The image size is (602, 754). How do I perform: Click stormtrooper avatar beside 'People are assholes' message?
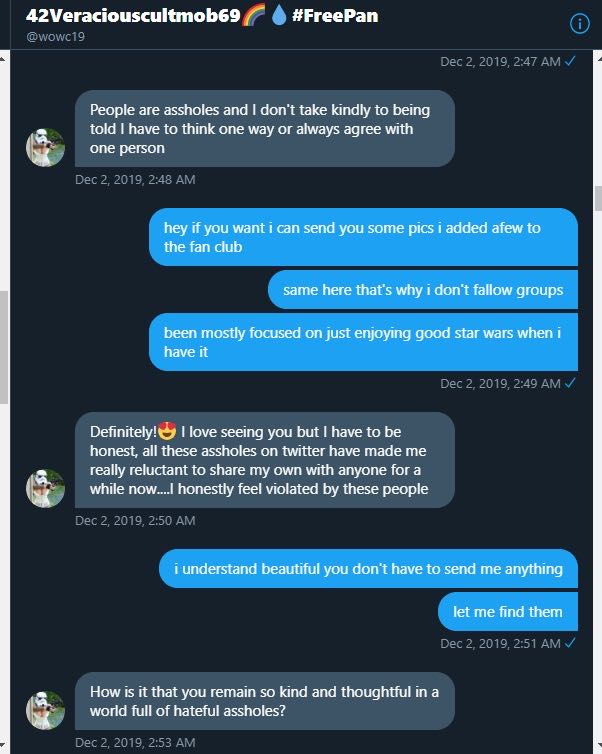45,147
